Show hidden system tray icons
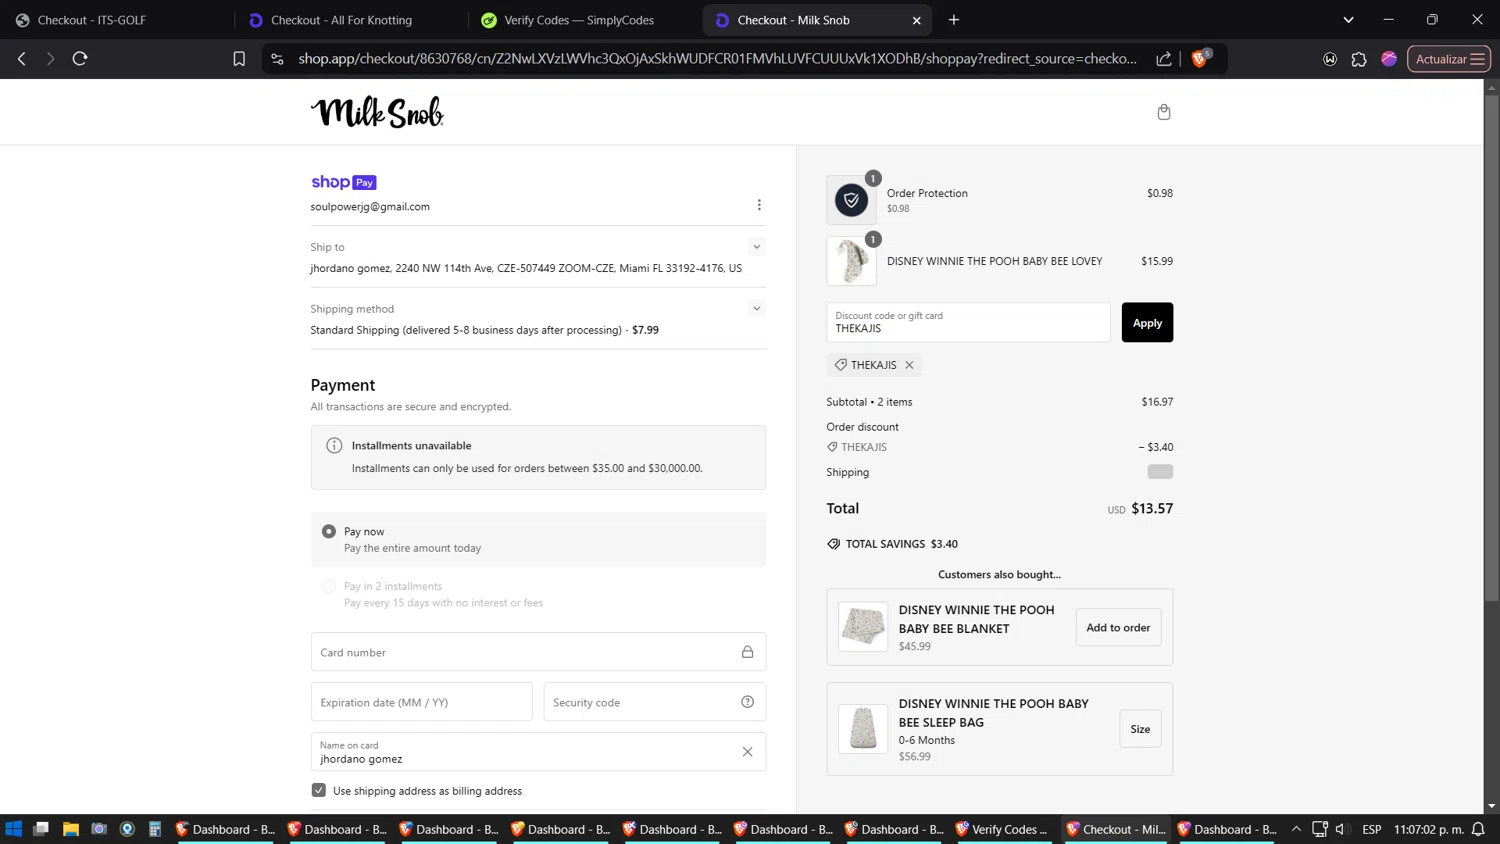 (1296, 829)
